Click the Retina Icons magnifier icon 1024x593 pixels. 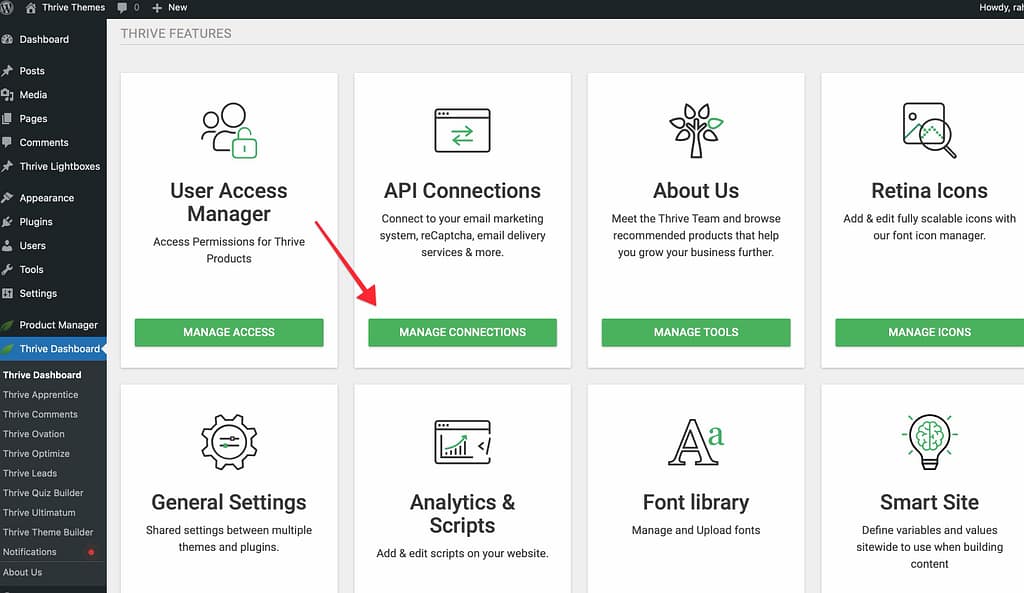tap(929, 131)
